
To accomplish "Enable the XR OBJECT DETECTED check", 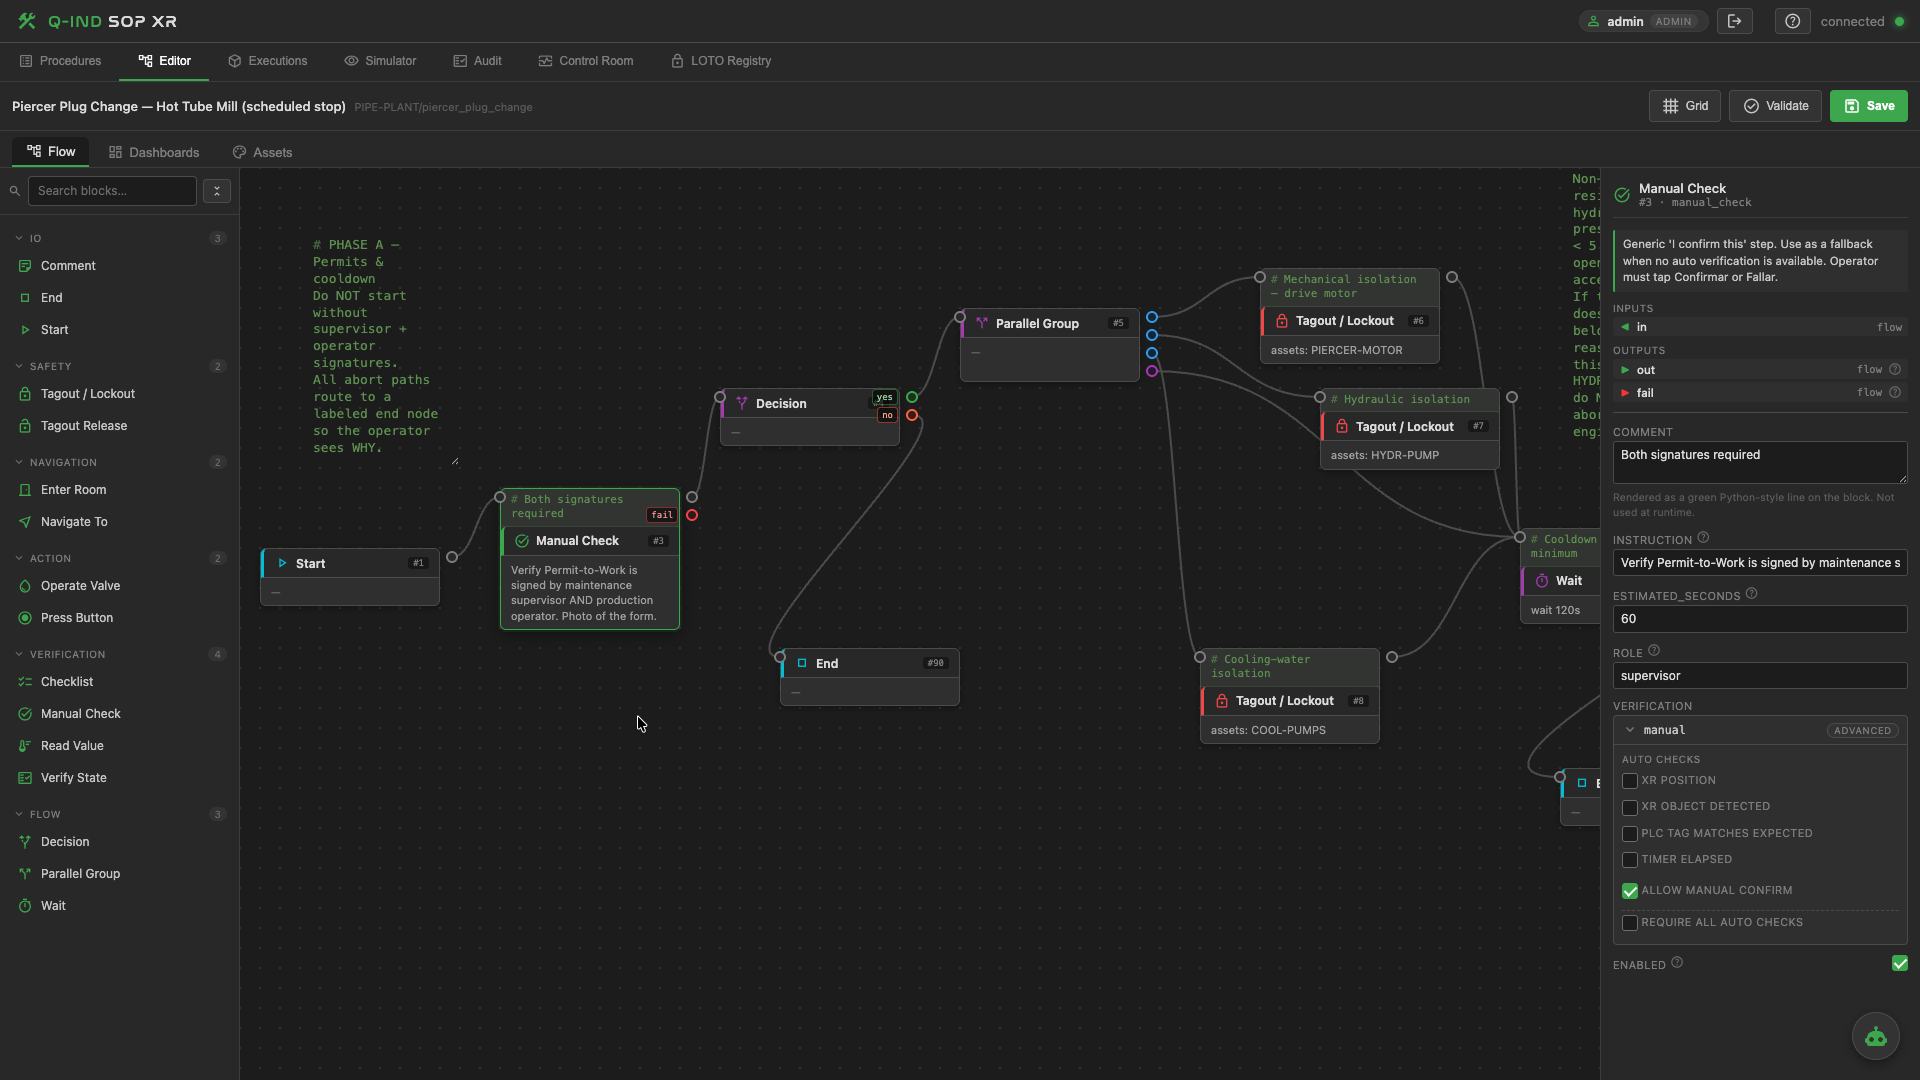I will [x=1630, y=807].
